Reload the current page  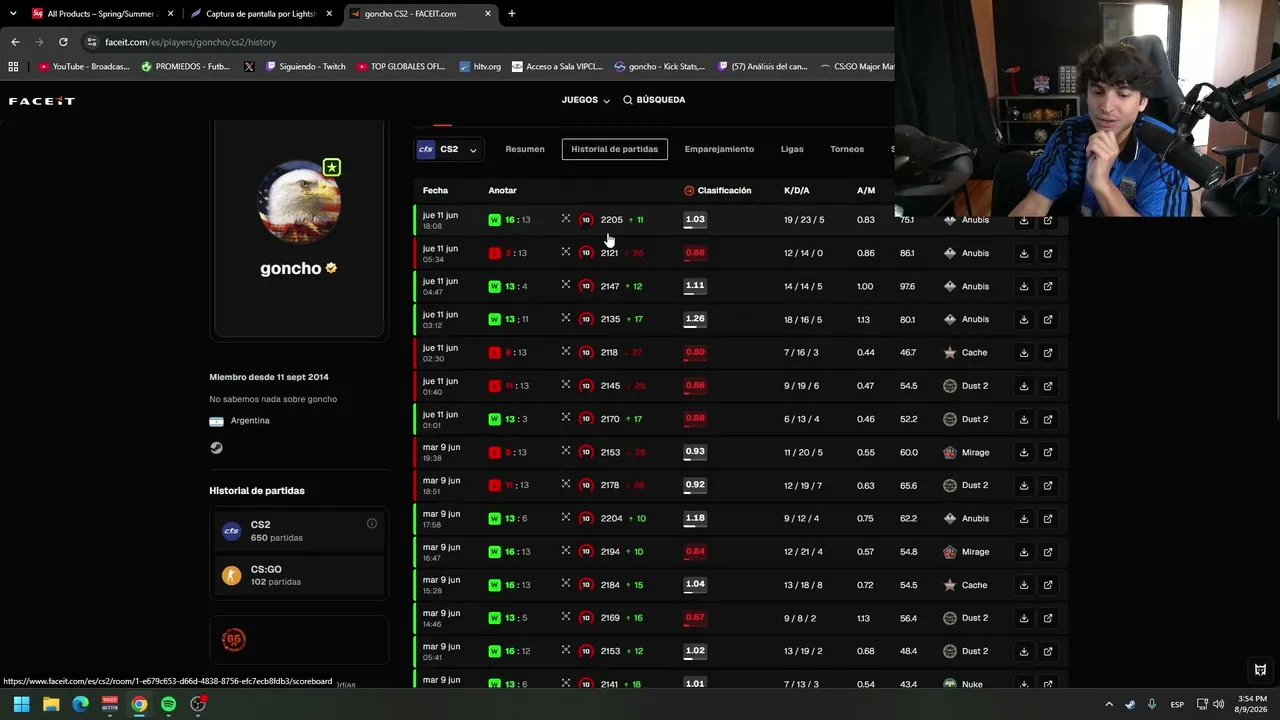tap(63, 42)
